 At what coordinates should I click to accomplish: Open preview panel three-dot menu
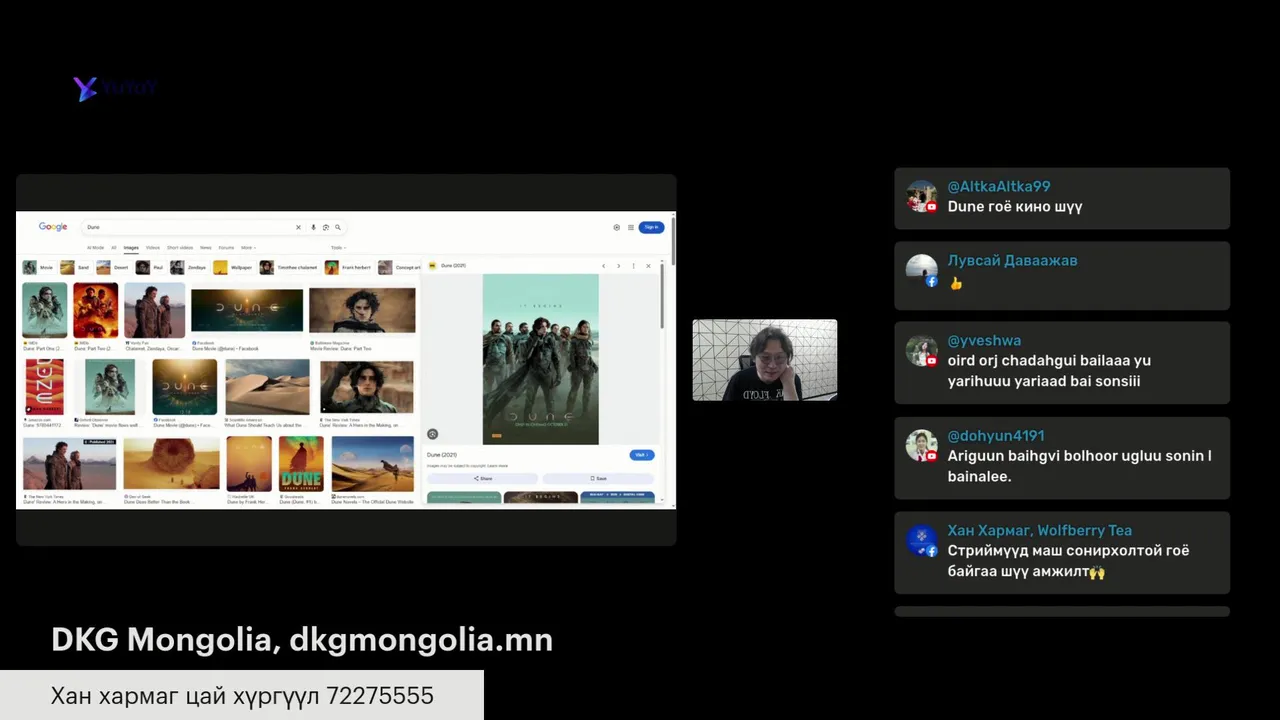point(633,265)
